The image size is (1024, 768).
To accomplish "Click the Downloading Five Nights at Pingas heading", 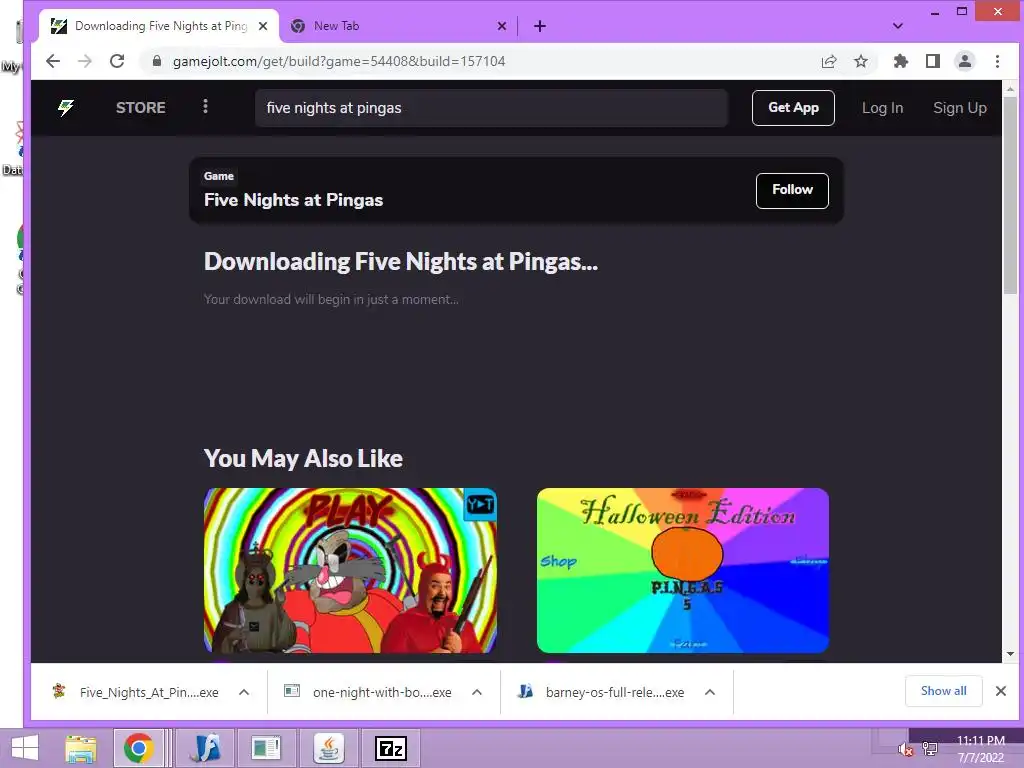I will 401,261.
